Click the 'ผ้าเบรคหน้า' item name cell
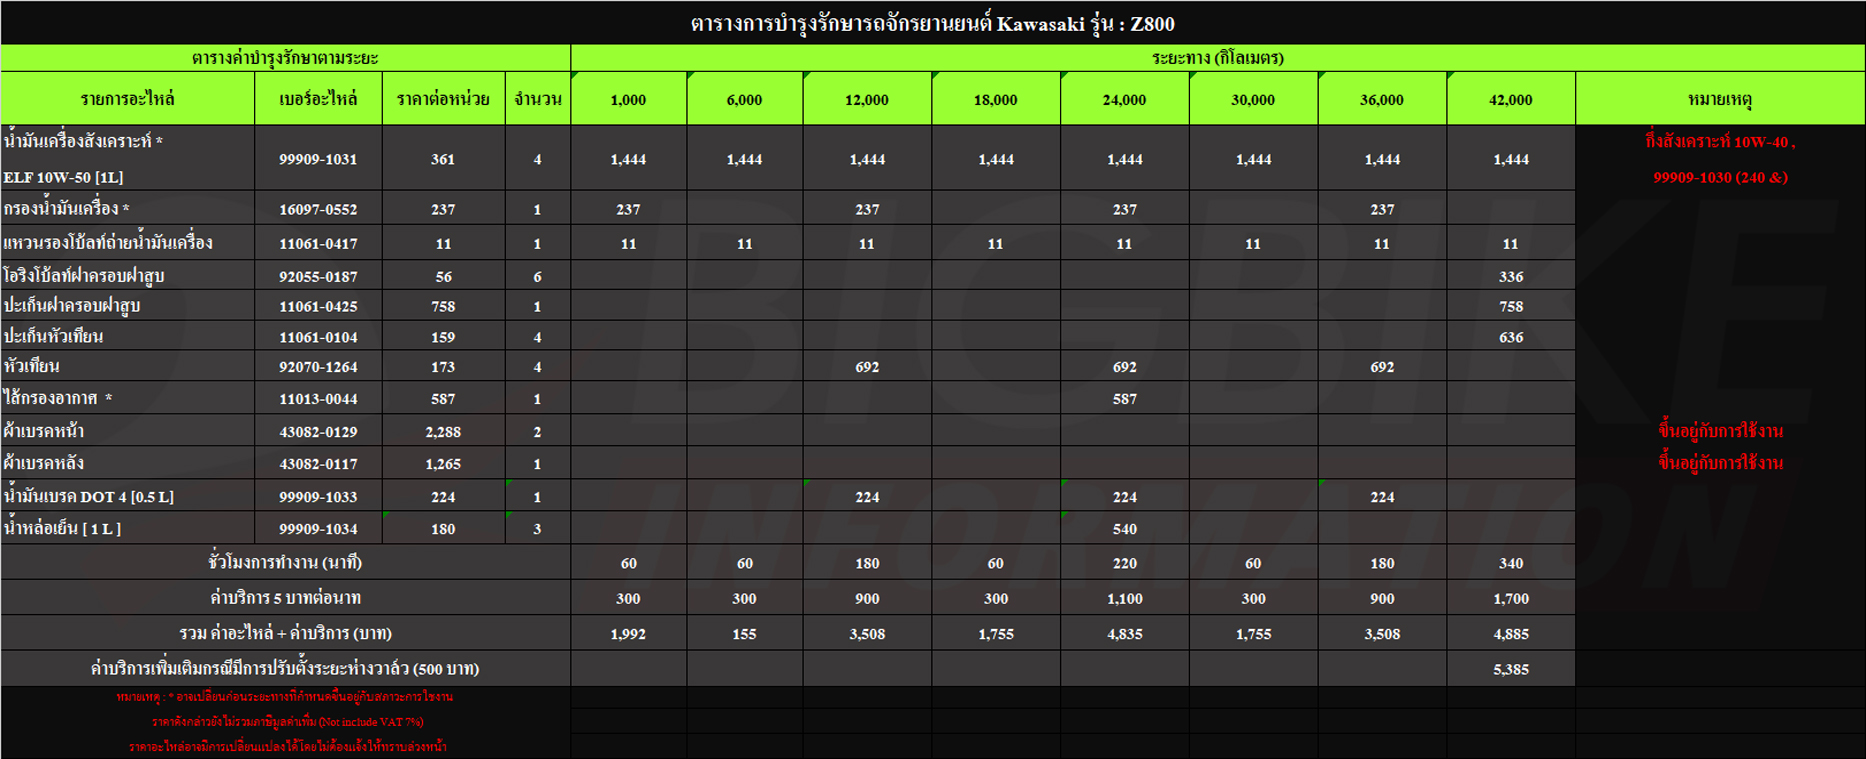This screenshot has width=1866, height=759. [x=128, y=431]
